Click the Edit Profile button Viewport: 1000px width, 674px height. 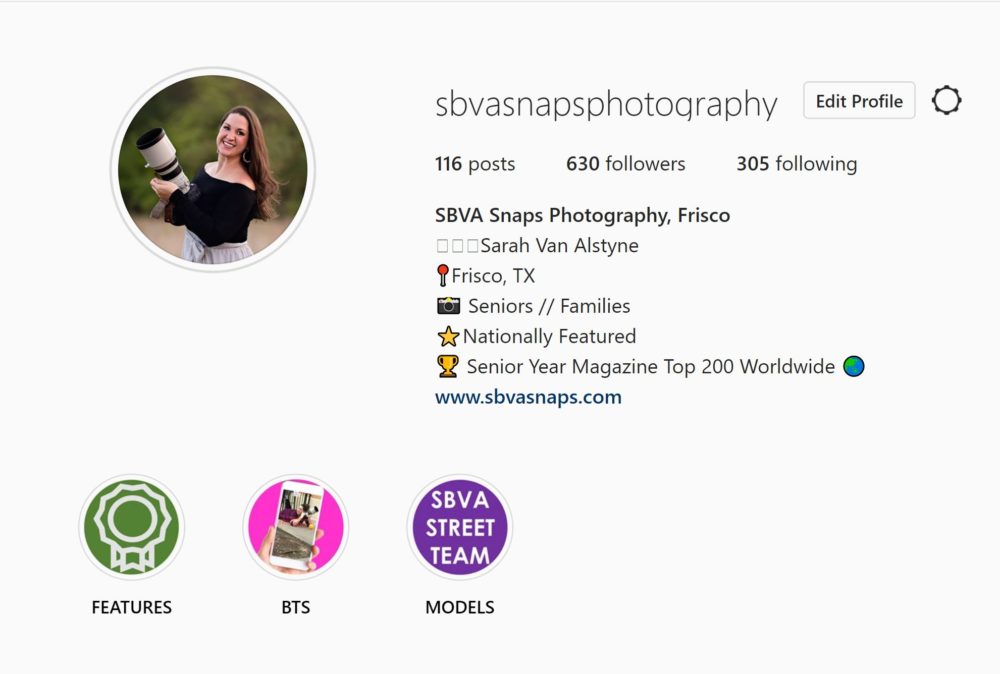tap(859, 101)
